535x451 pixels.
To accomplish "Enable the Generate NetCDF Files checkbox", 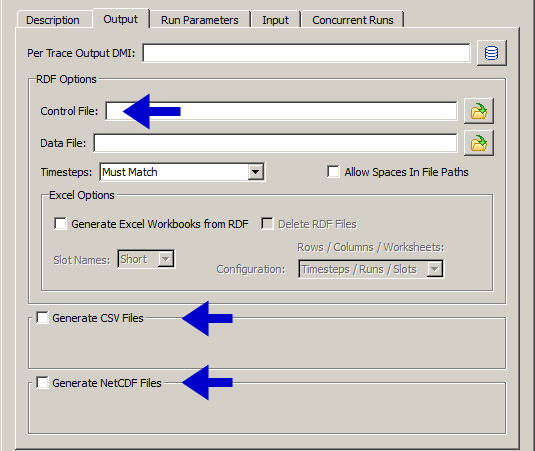I will tap(42, 382).
